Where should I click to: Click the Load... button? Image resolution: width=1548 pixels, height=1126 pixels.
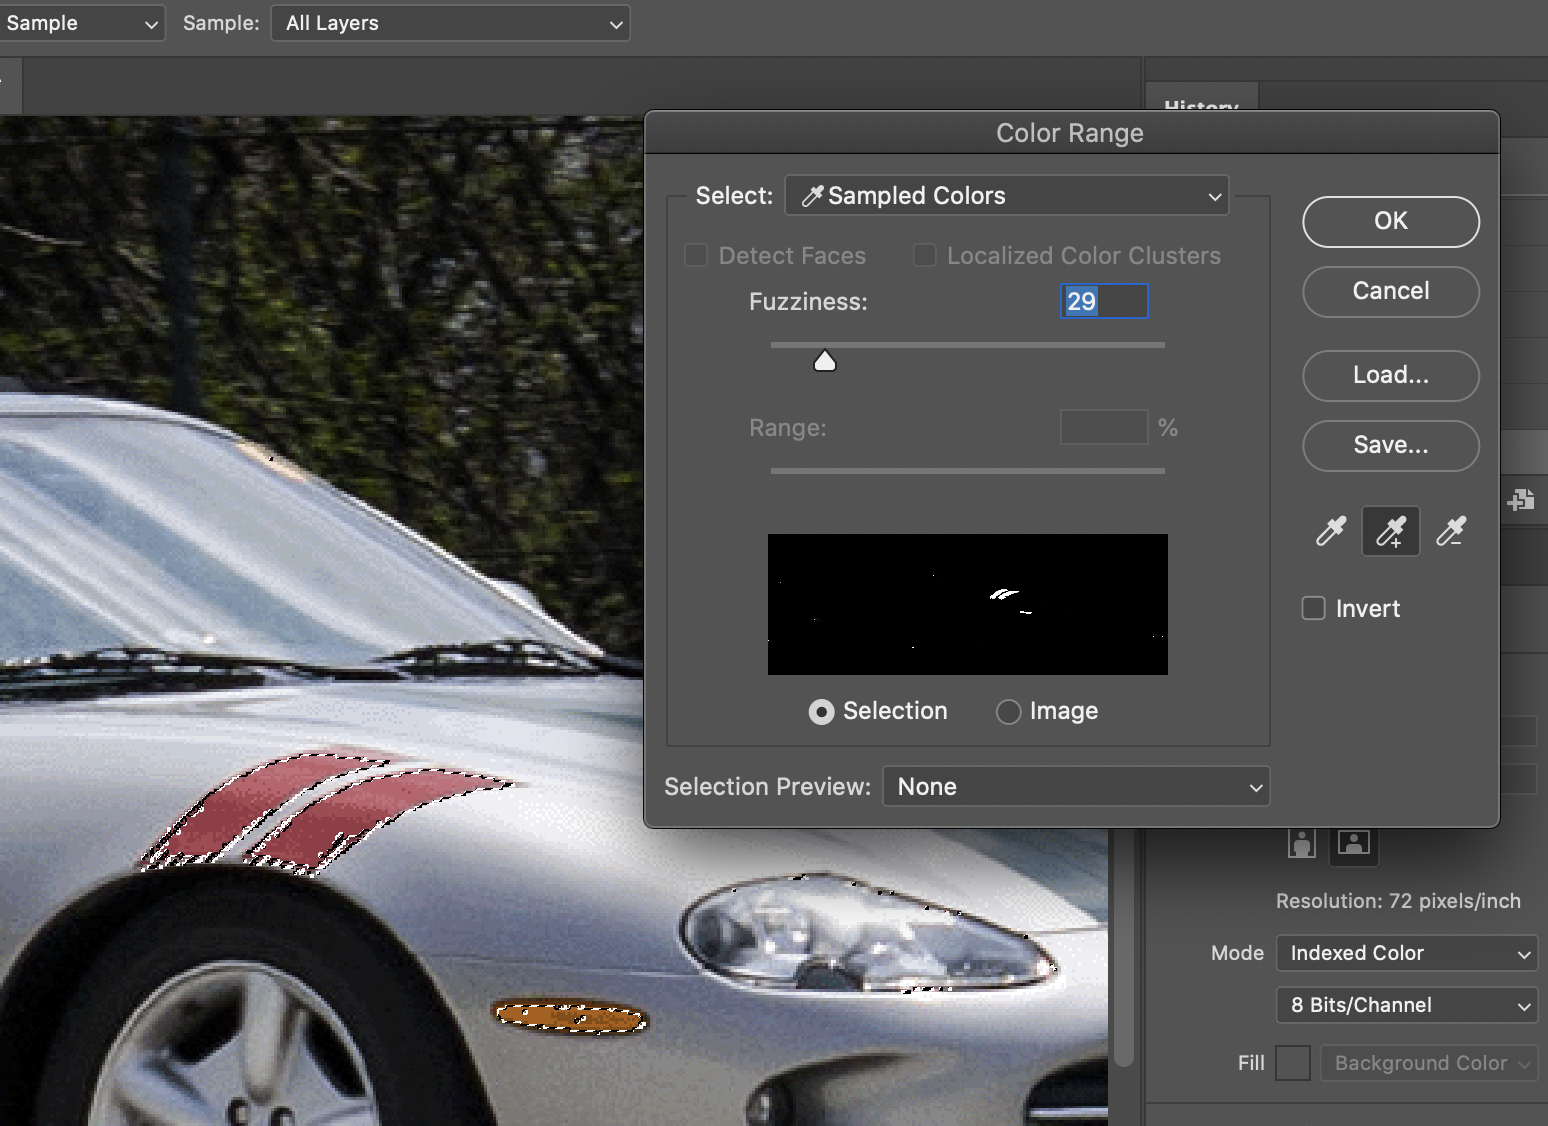click(x=1391, y=375)
